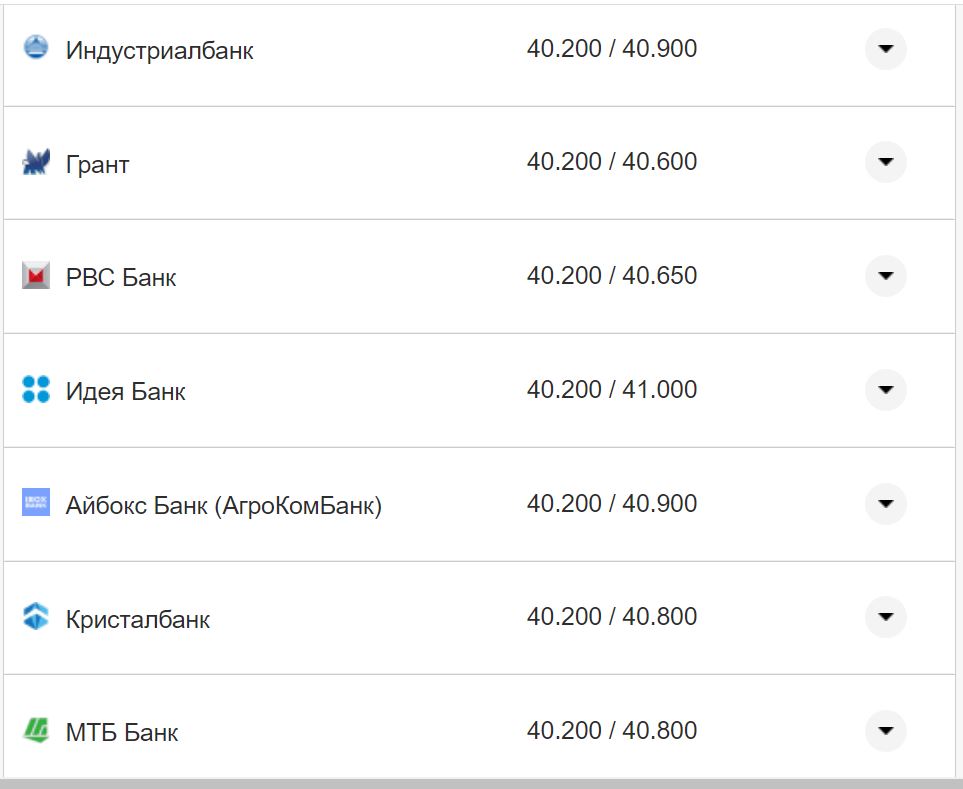
Task: Open the Идея Банк dropdown arrow
Action: pos(885,389)
